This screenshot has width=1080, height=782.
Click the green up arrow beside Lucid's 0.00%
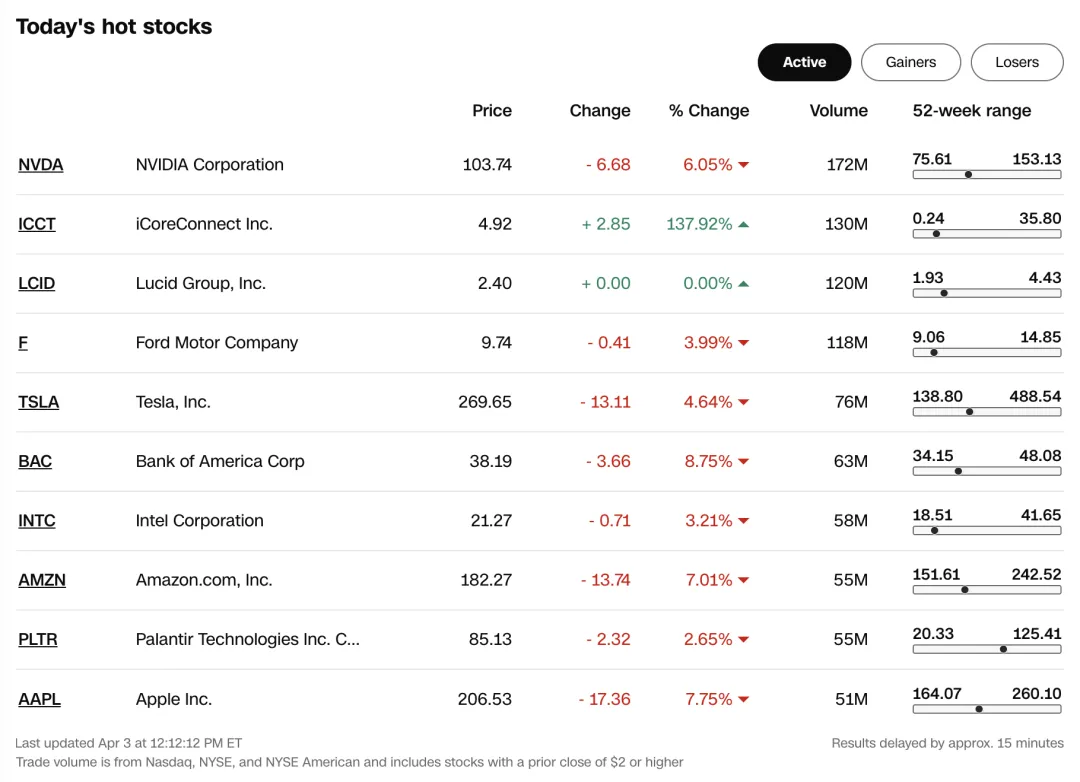coord(743,284)
